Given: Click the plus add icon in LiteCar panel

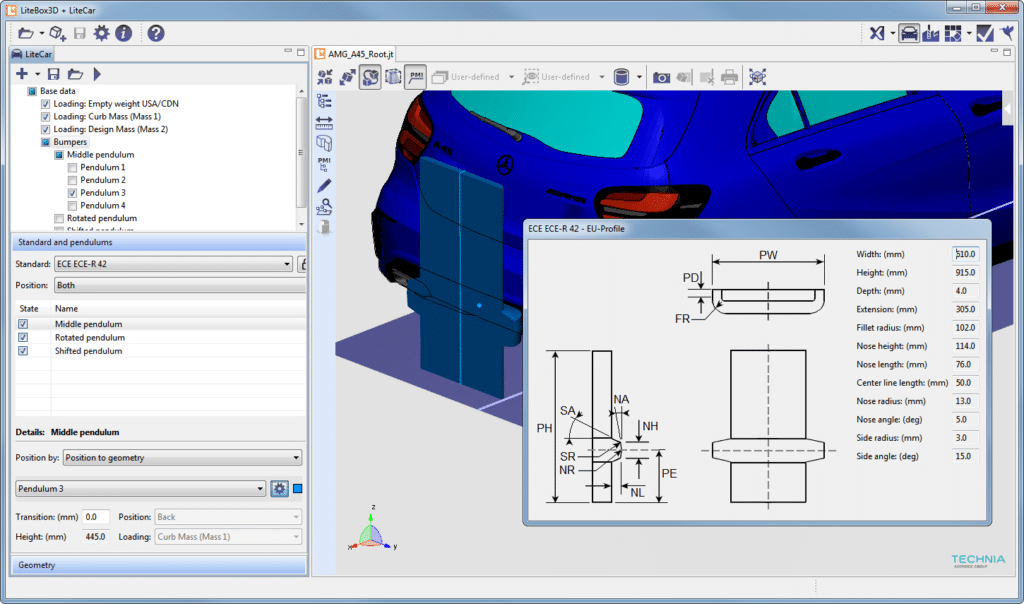Looking at the screenshot, I should pyautogui.click(x=22, y=74).
